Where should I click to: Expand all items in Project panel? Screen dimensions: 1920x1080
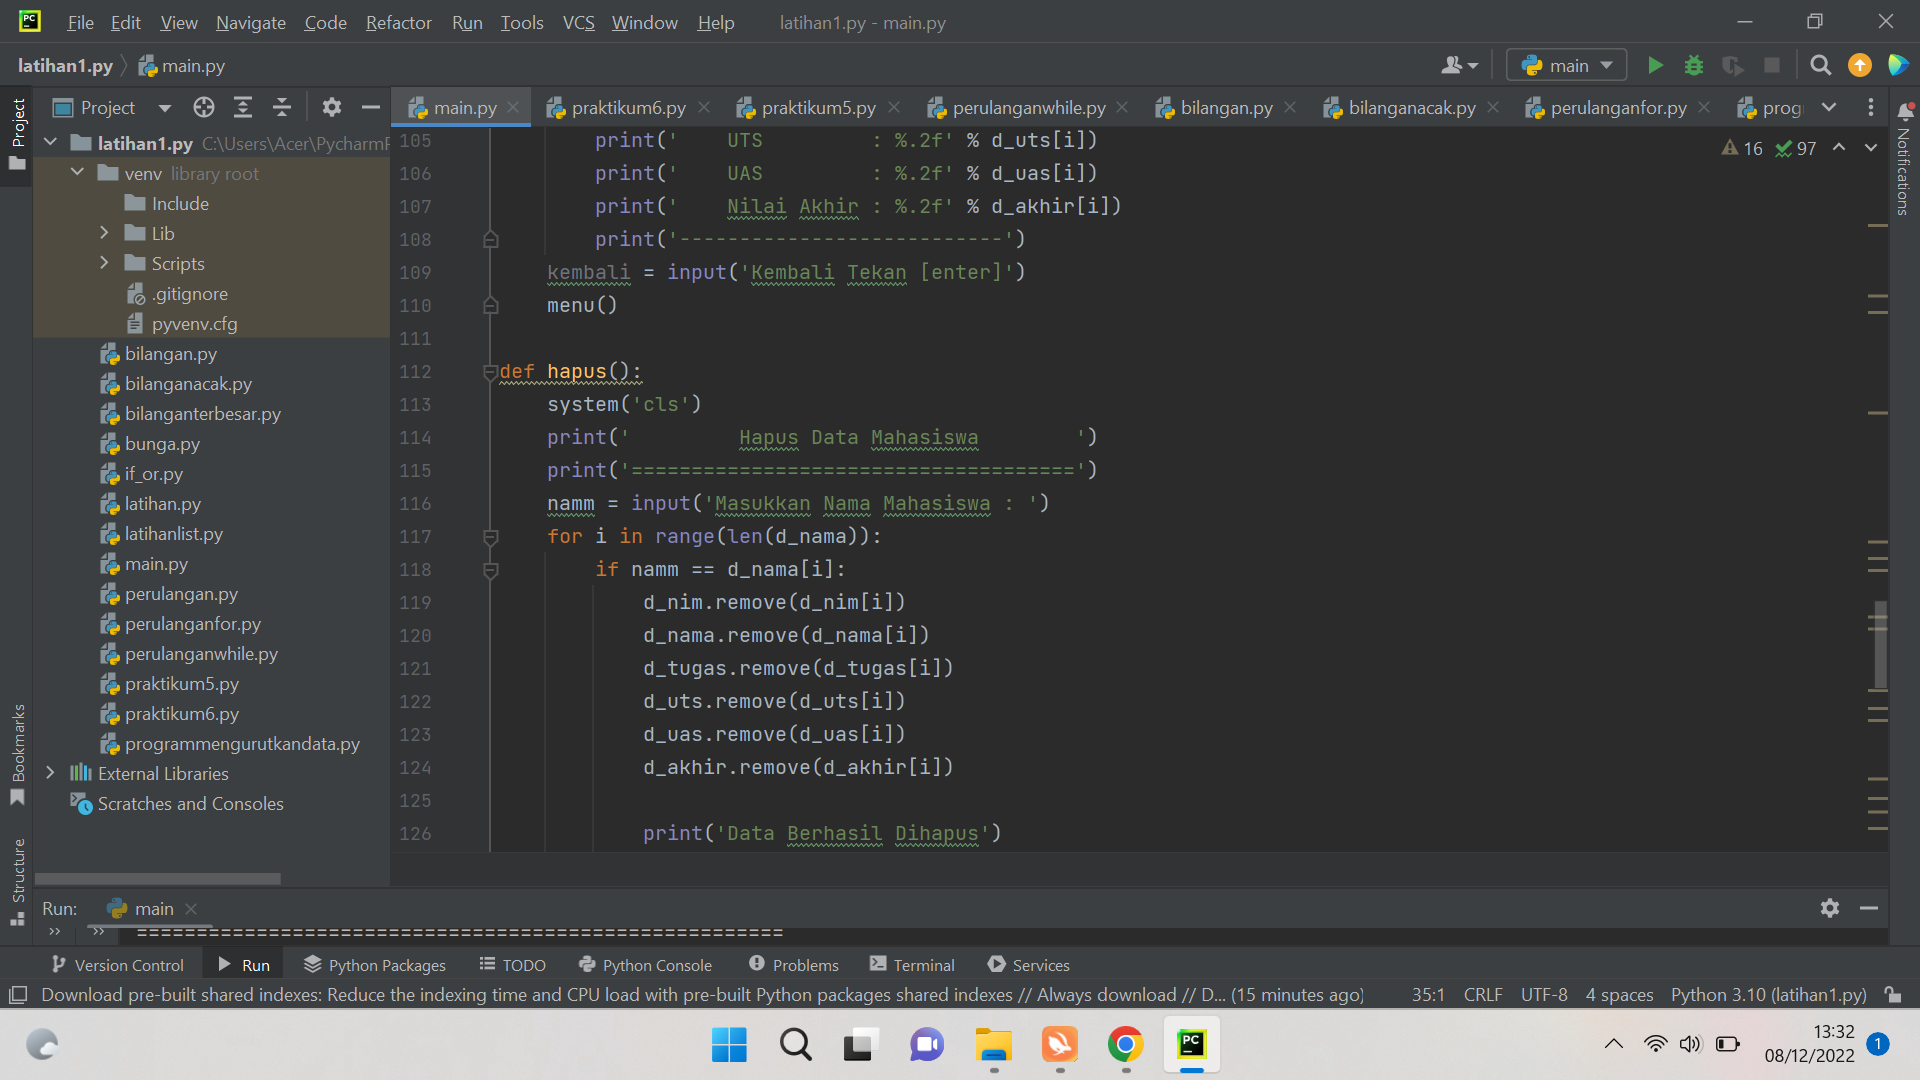pos(243,108)
